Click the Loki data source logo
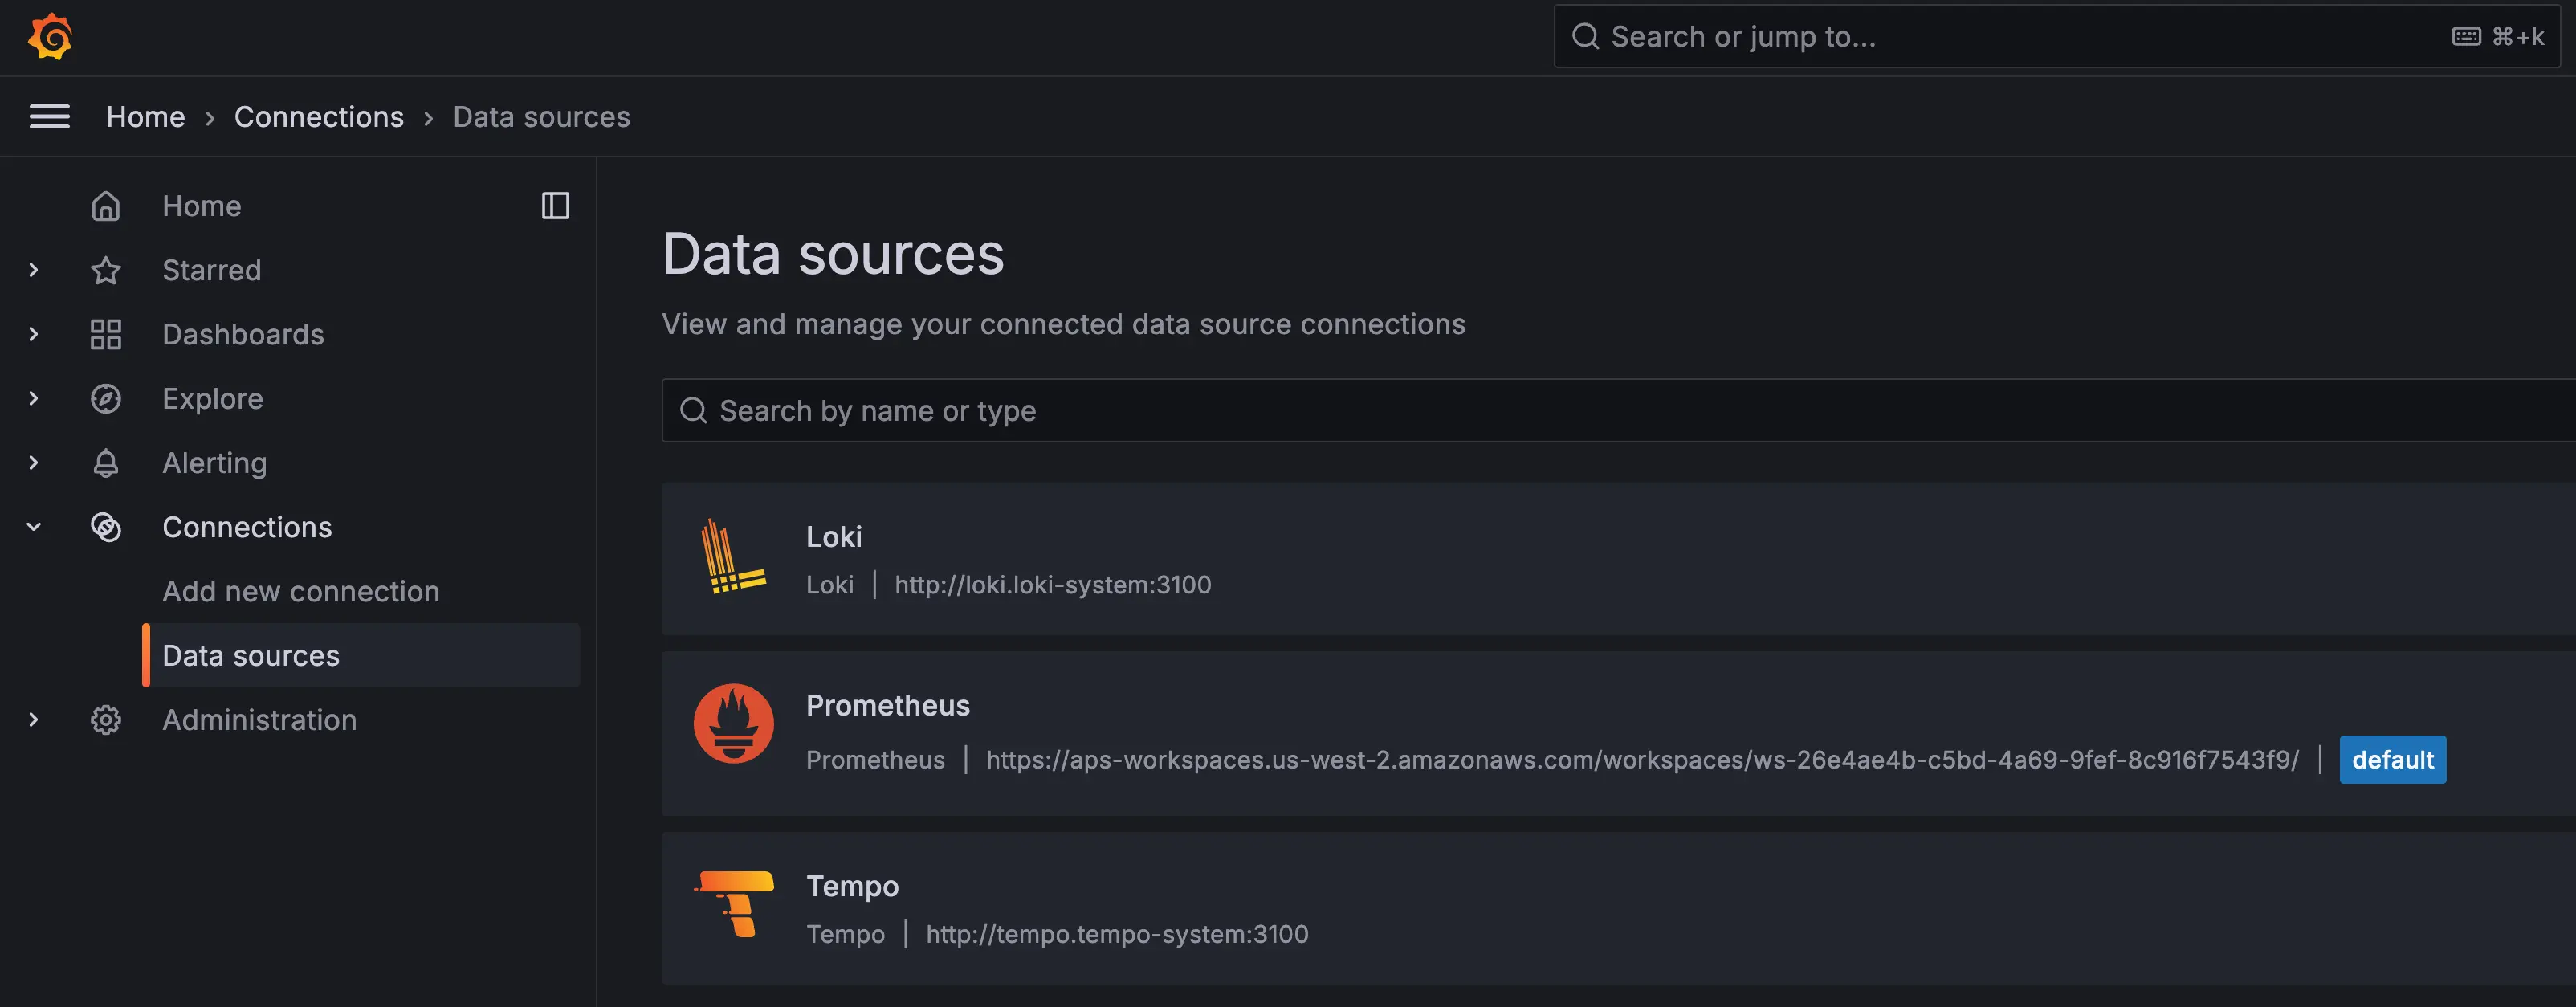2576x1007 pixels. pos(733,557)
